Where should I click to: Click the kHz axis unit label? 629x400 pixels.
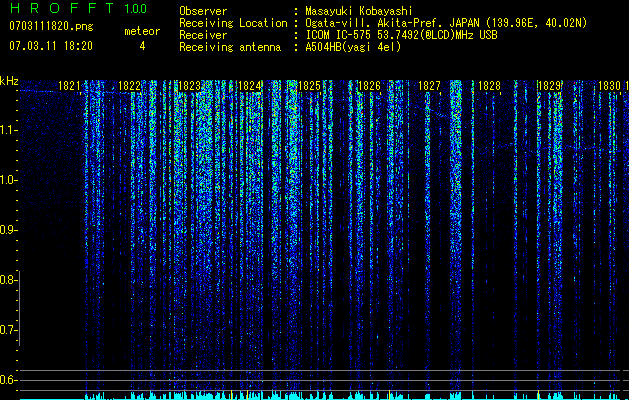pos(9,81)
